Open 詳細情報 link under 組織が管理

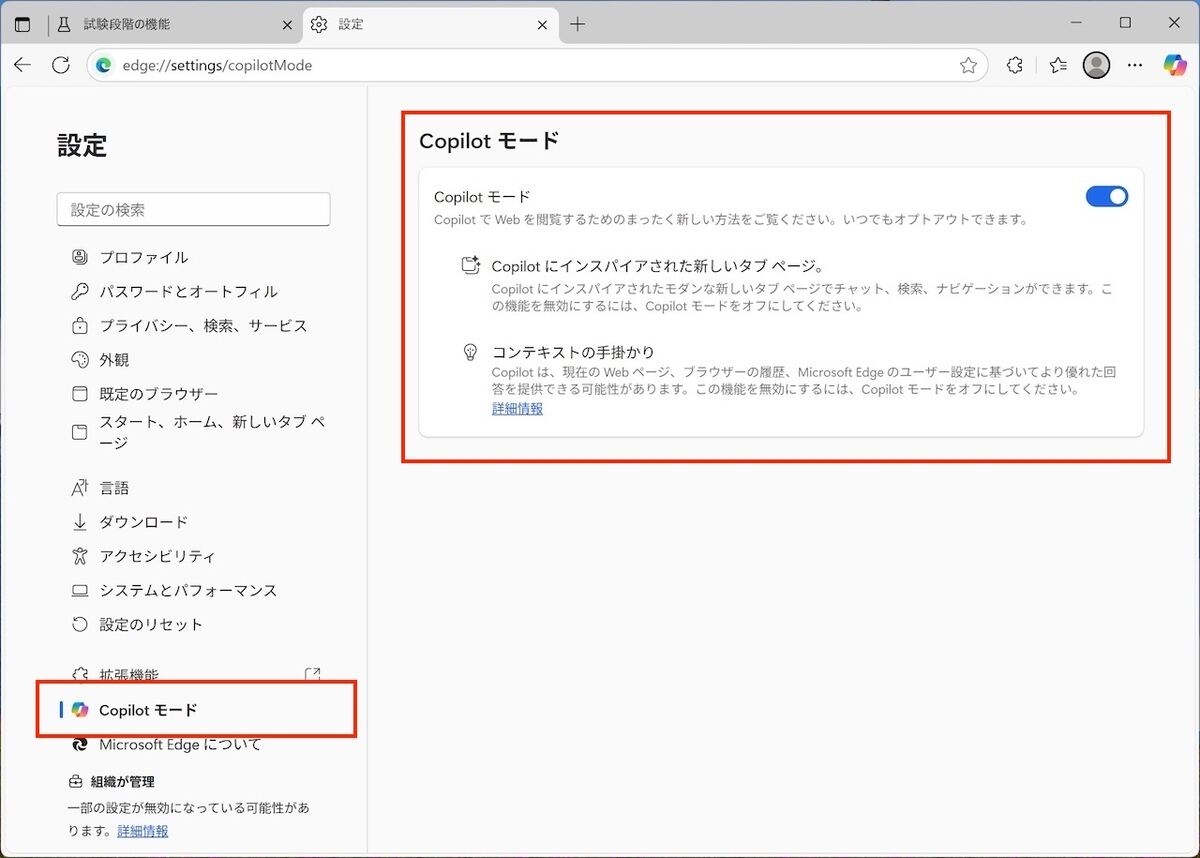point(142,831)
